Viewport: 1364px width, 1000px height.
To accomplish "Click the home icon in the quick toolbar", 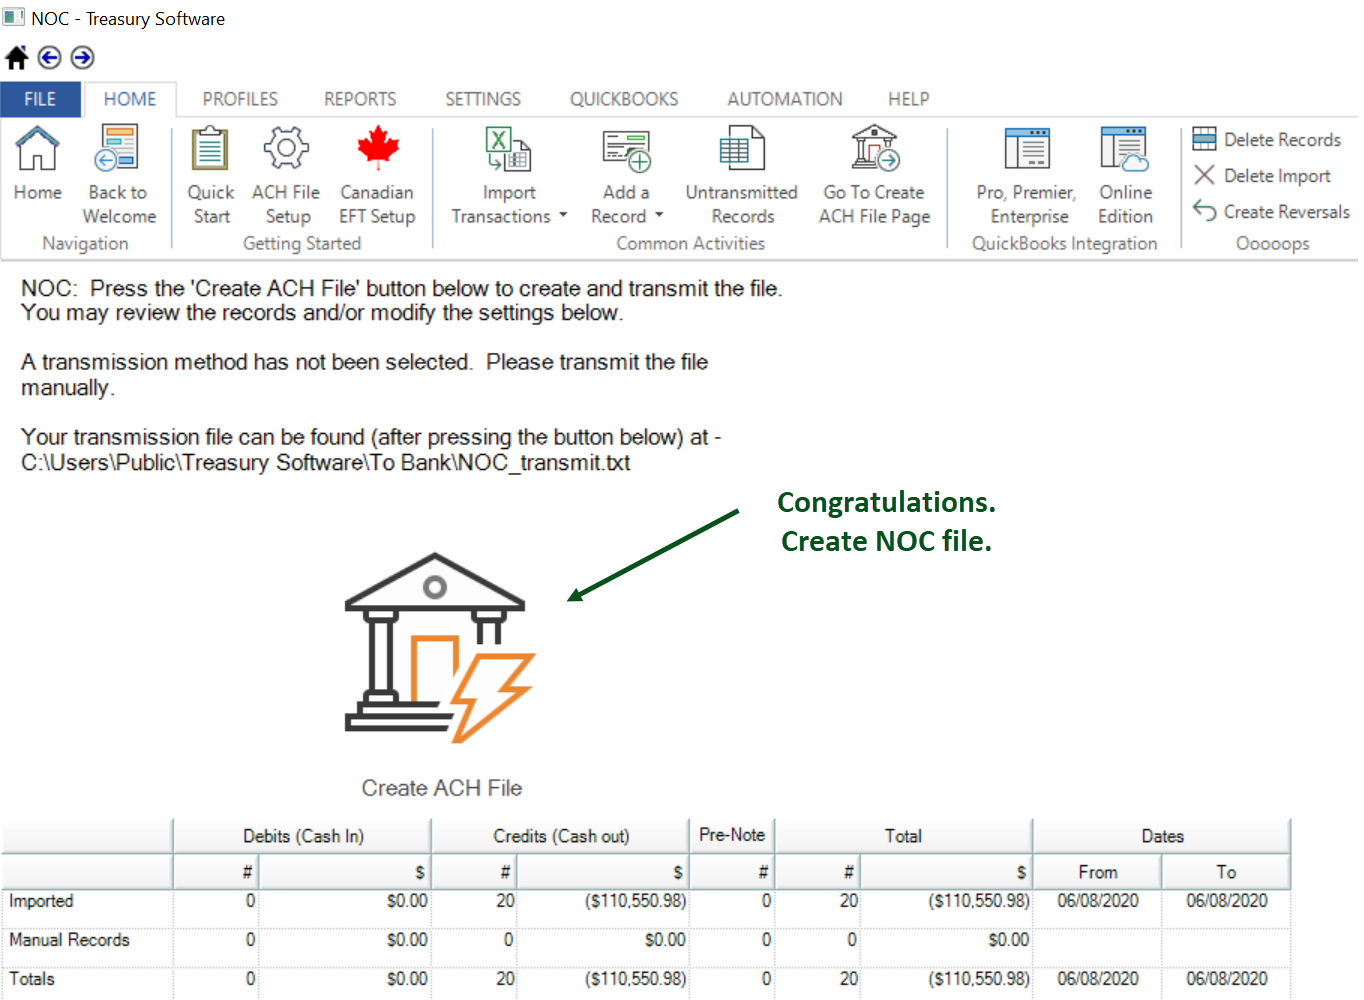I will (16, 57).
